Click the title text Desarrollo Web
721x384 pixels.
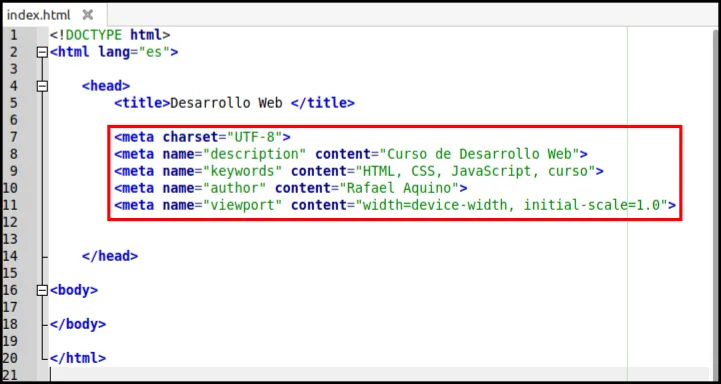point(226,103)
